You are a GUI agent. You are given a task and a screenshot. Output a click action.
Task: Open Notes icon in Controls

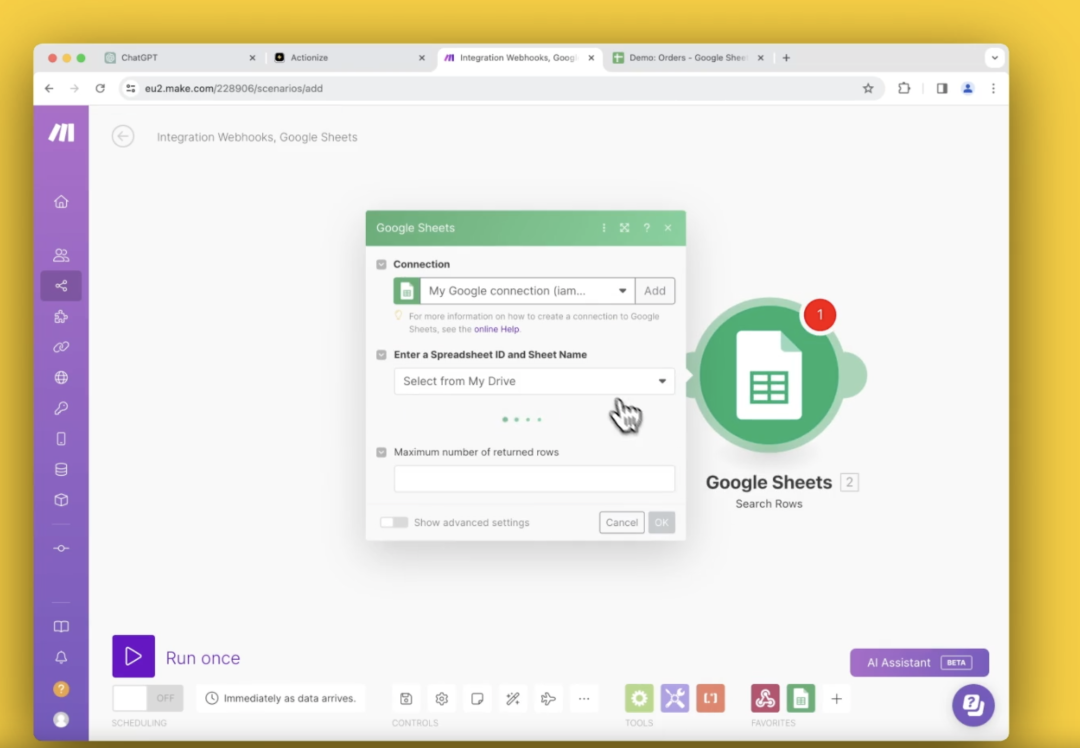pyautogui.click(x=477, y=698)
